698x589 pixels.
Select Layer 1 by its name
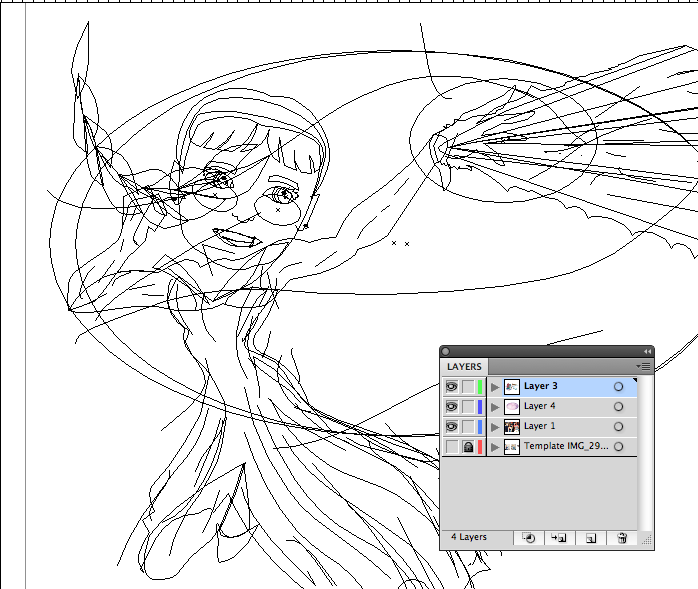540,426
